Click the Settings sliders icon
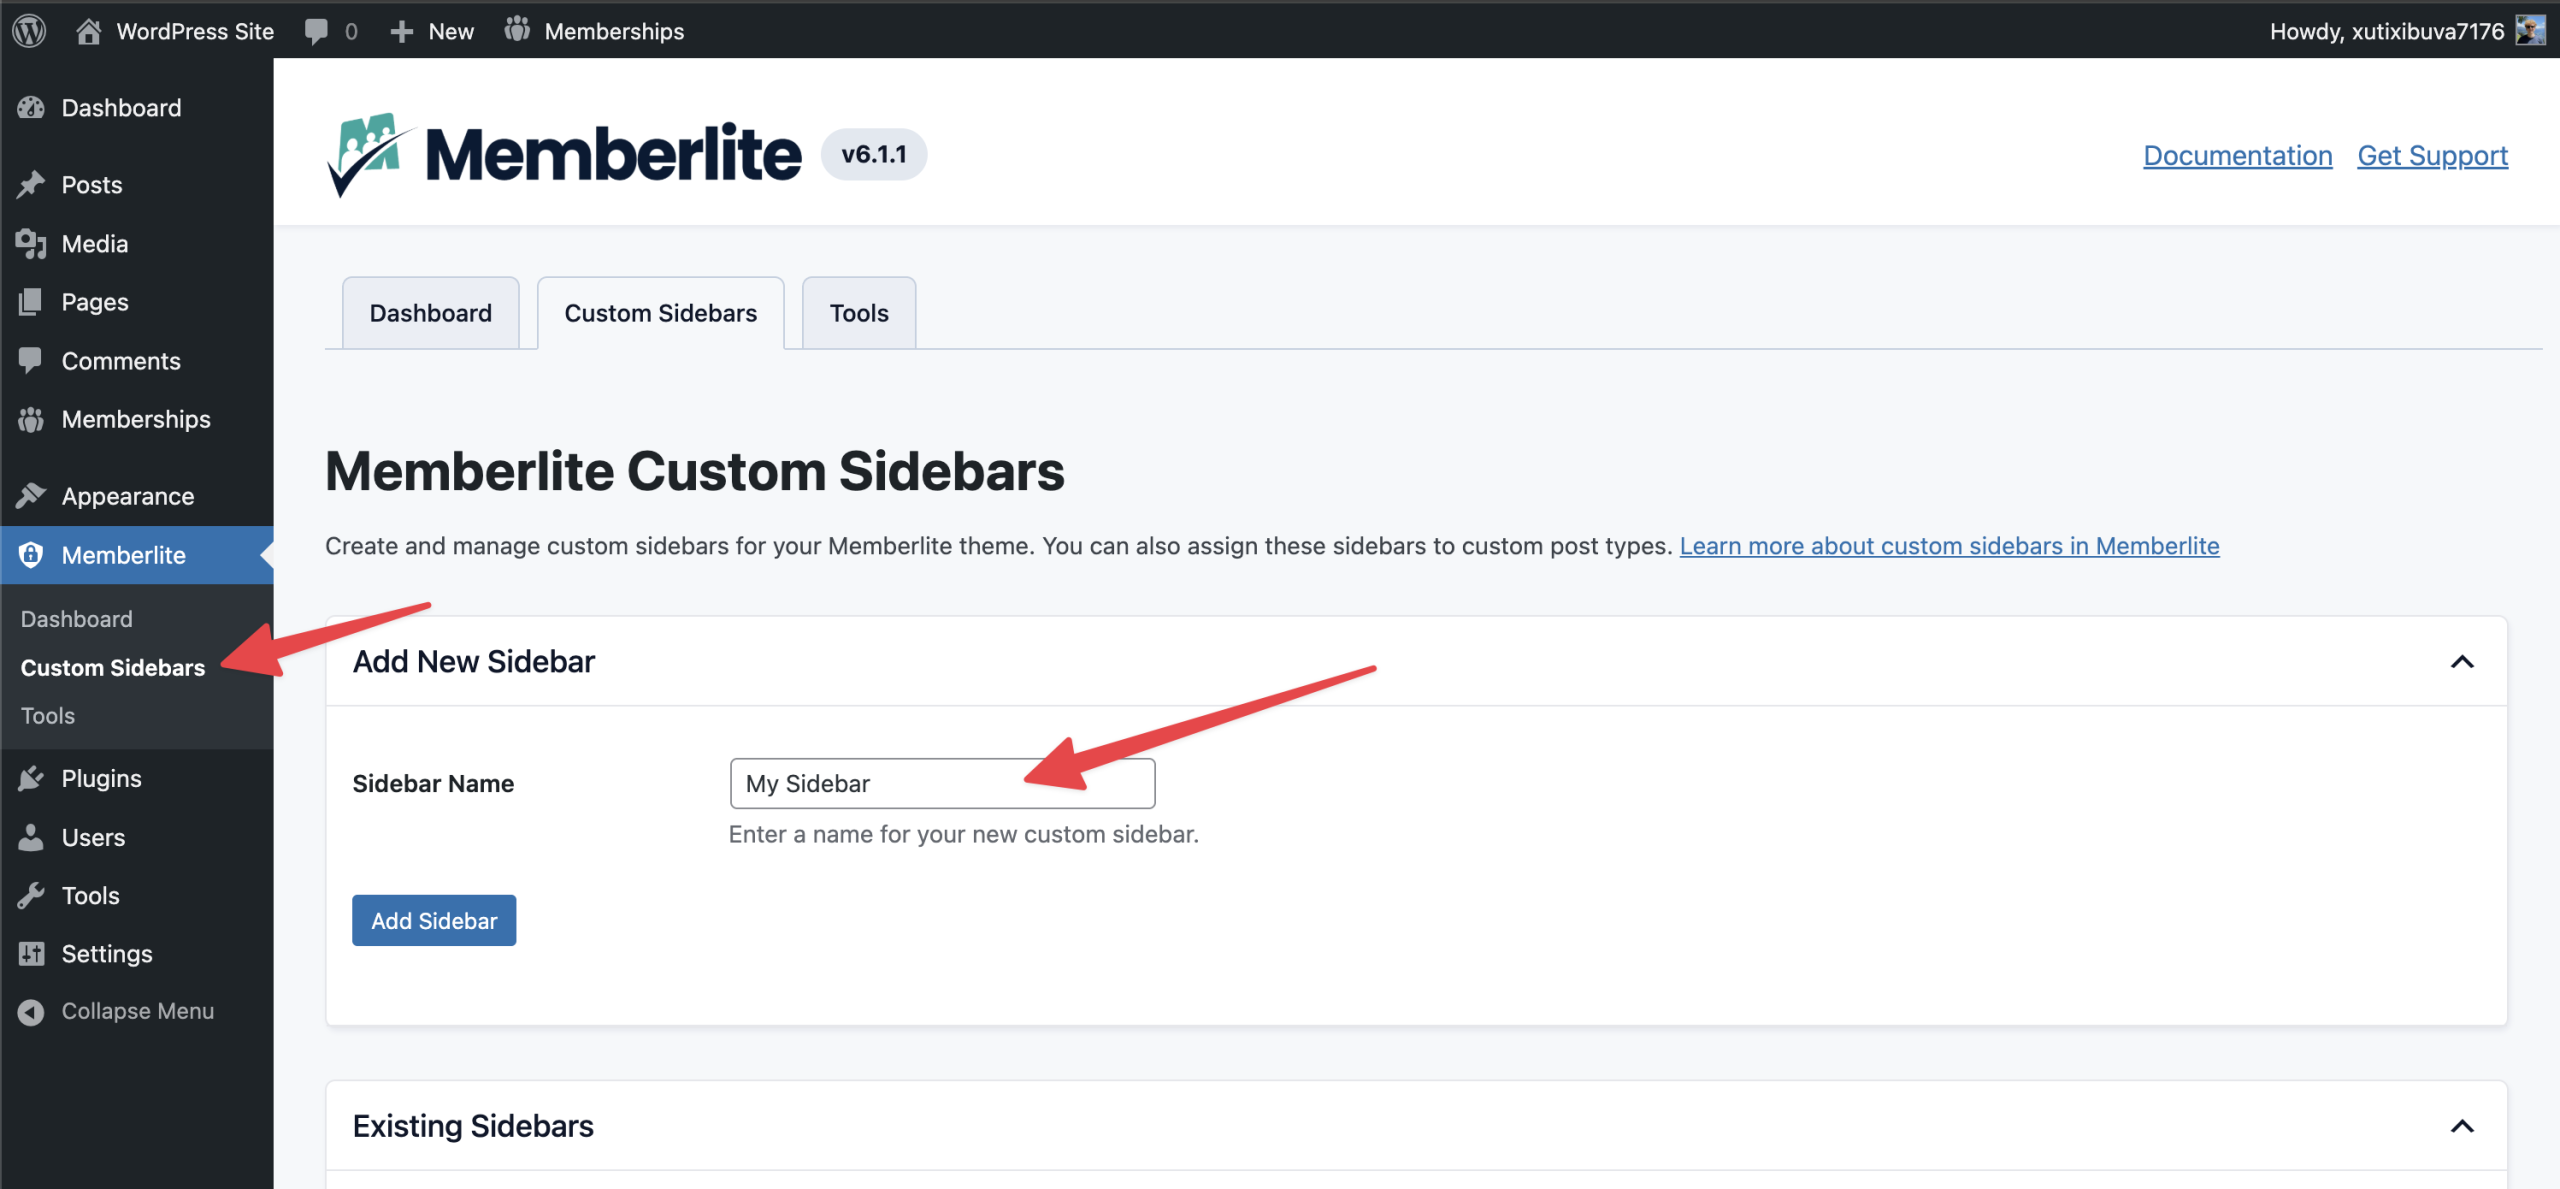Image resolution: width=2560 pixels, height=1189 pixels. click(31, 954)
